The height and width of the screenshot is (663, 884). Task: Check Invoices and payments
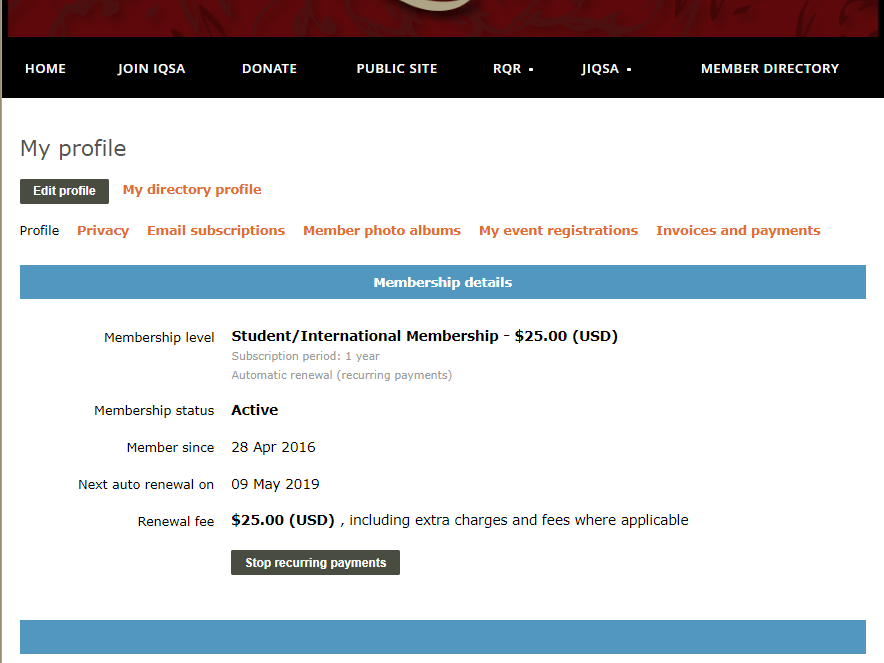[x=738, y=230]
